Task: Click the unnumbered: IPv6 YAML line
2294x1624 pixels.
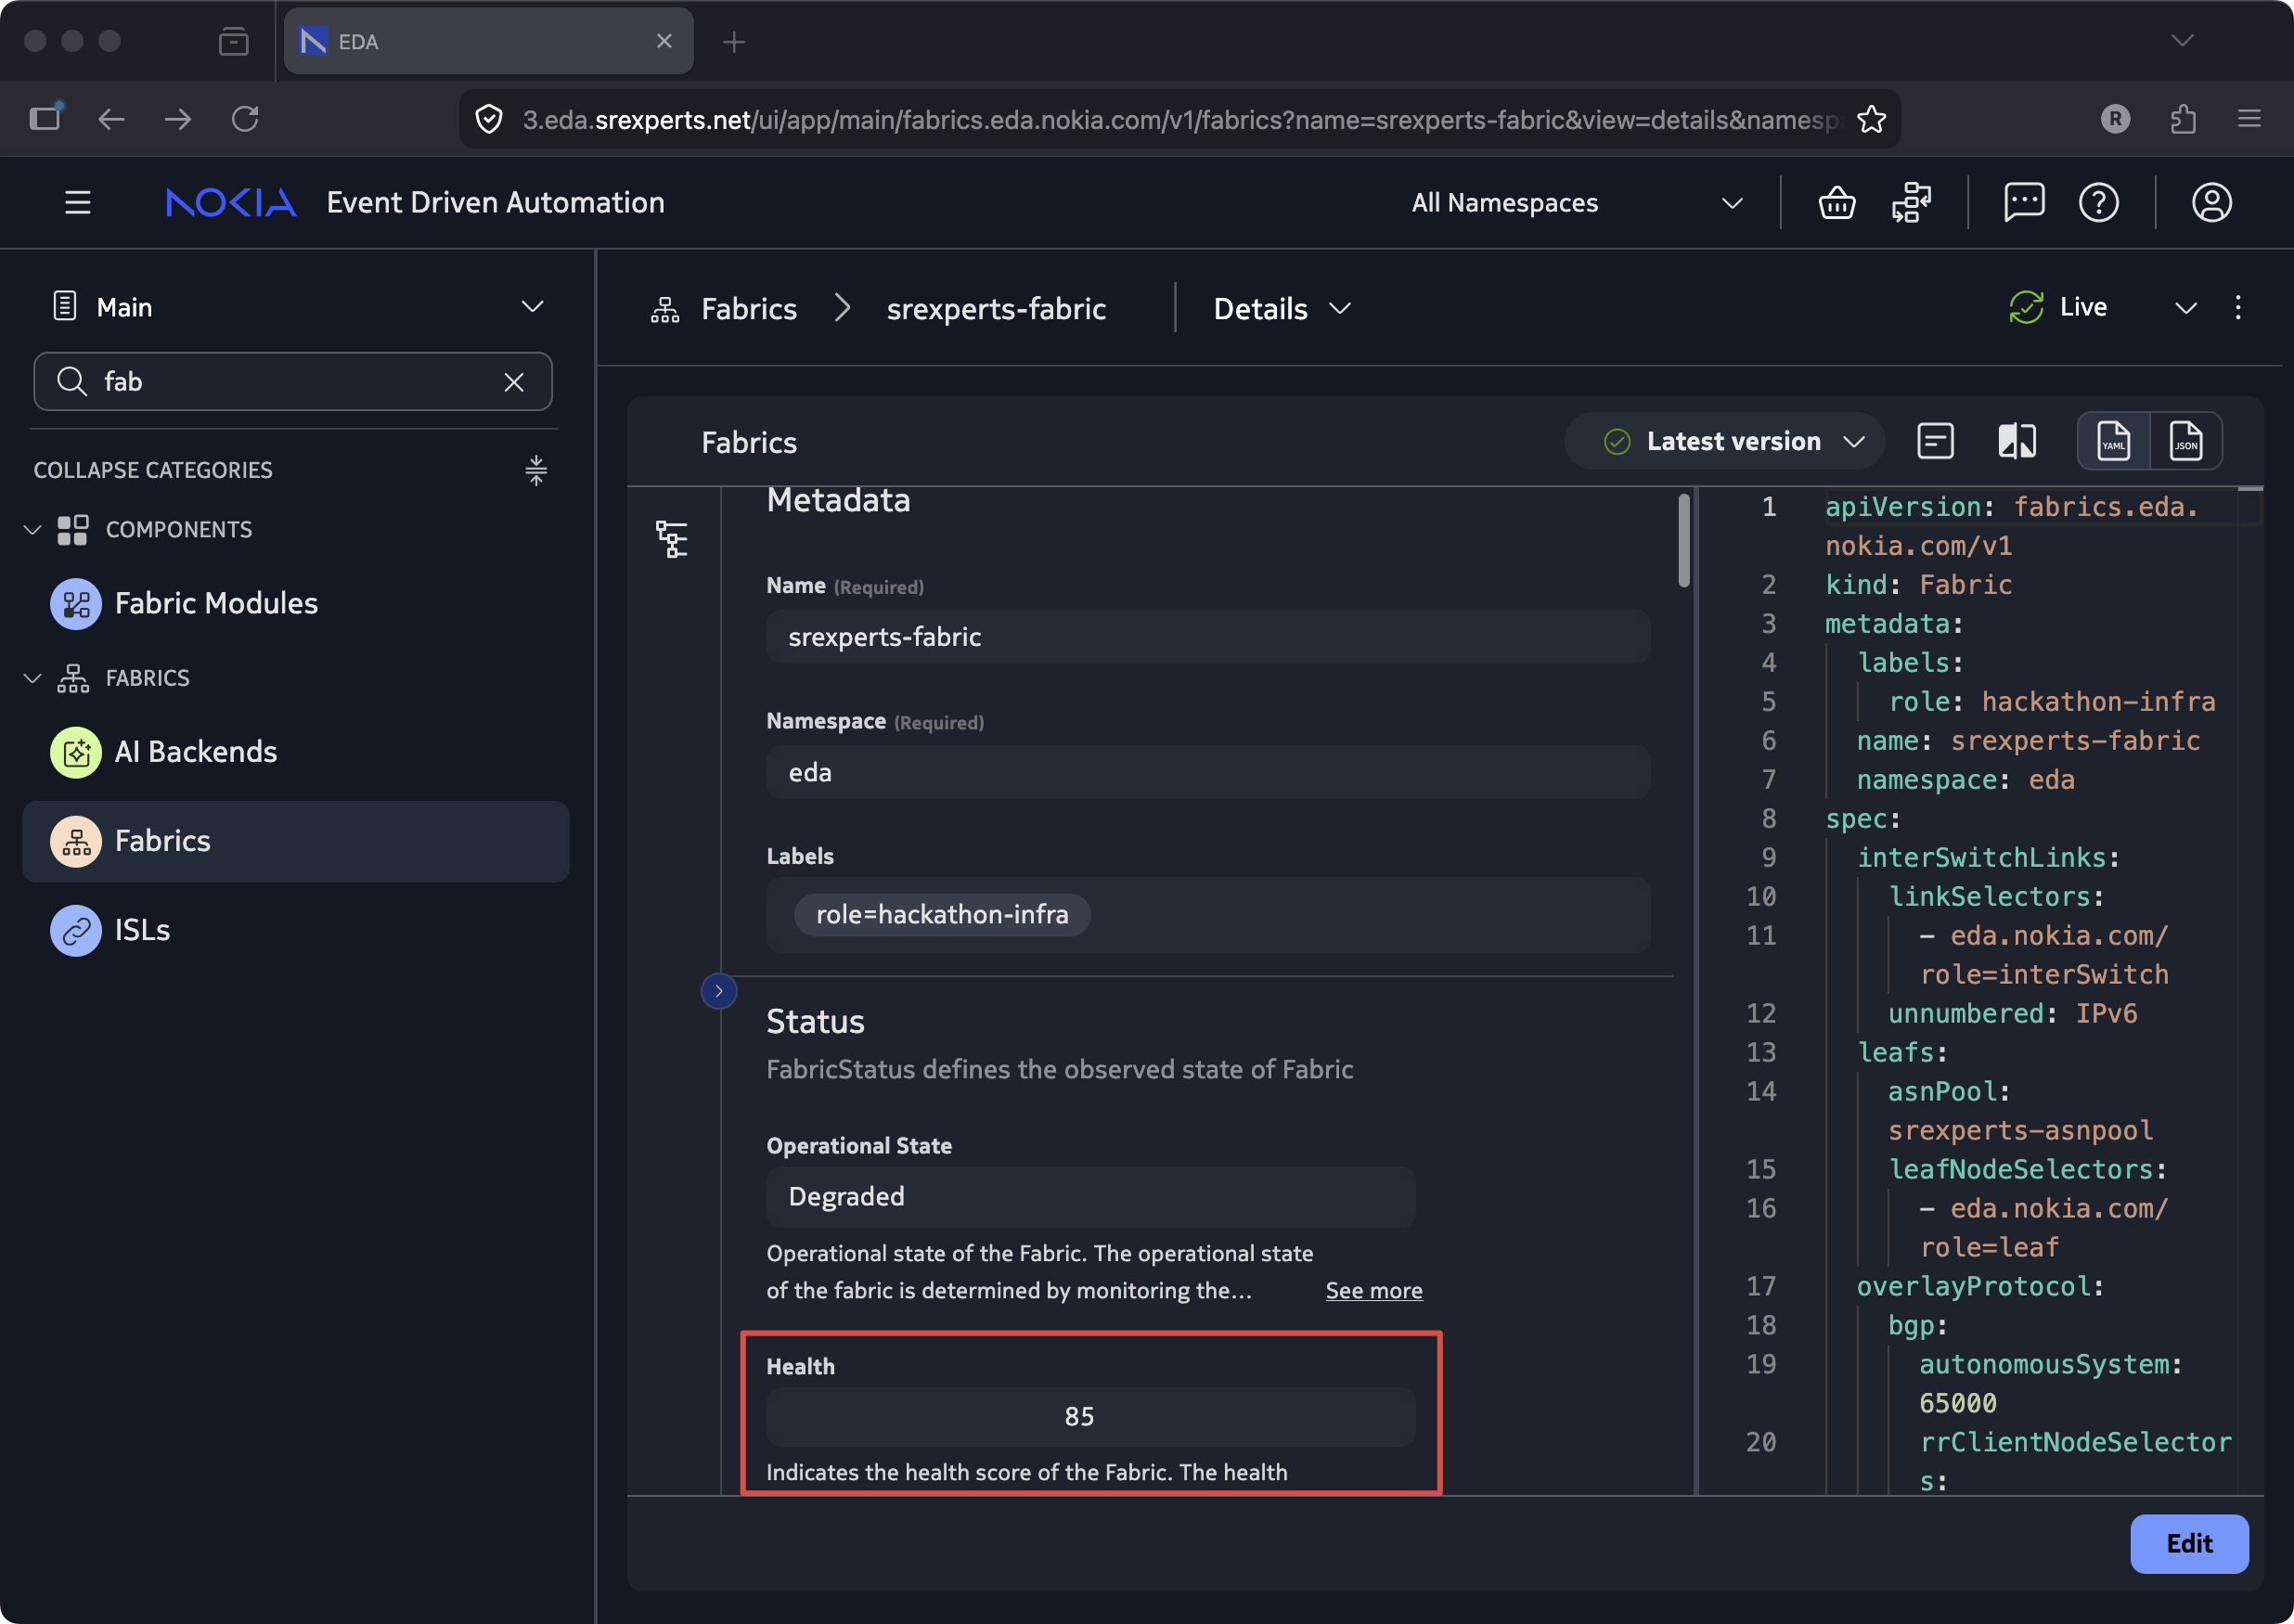Action: coord(2012,1013)
